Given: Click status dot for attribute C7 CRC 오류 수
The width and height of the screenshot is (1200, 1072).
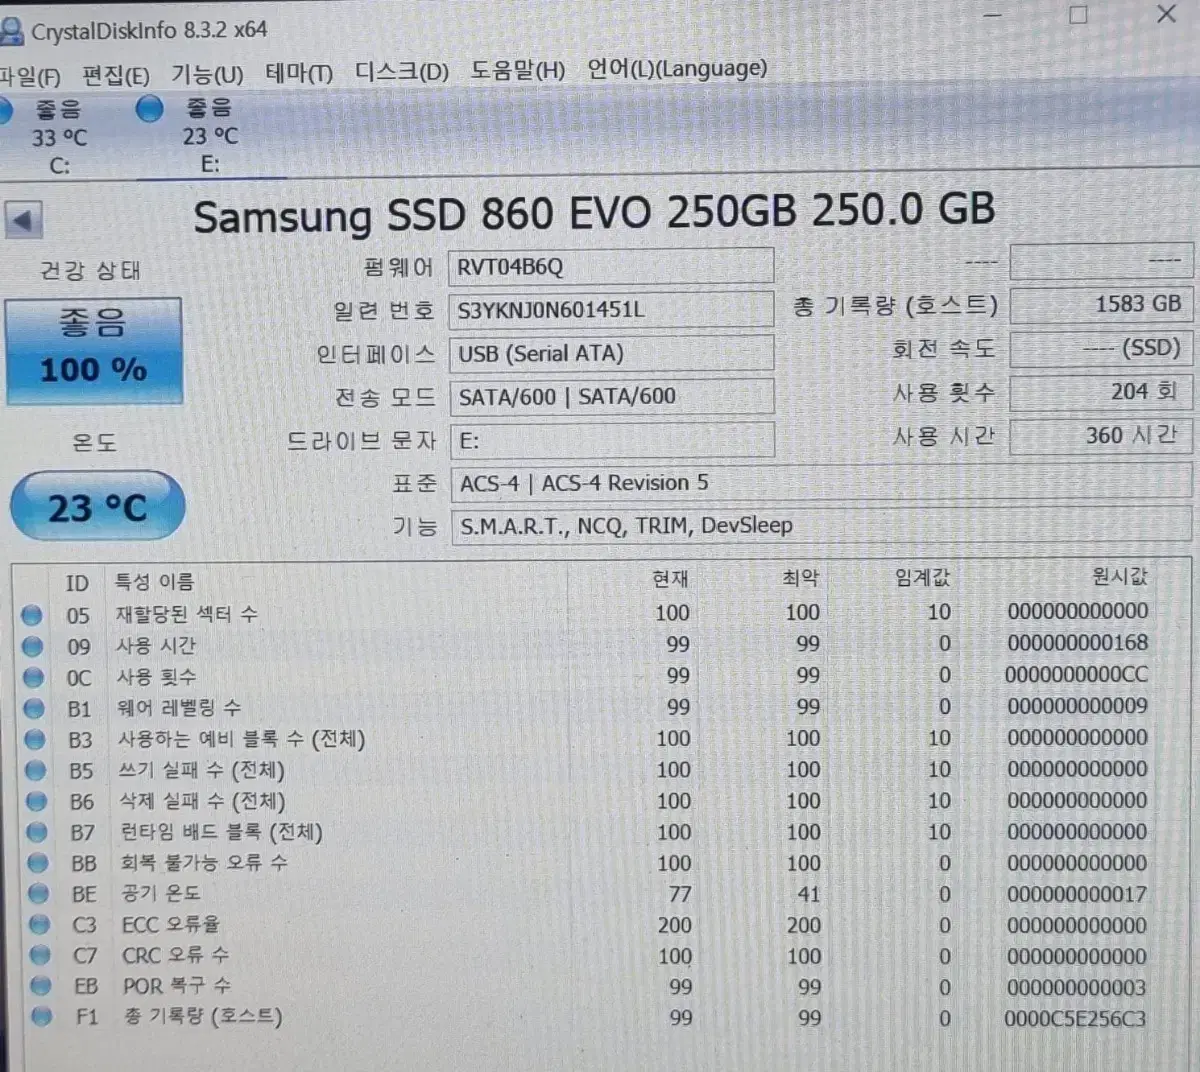Looking at the screenshot, I should pos(40,955).
